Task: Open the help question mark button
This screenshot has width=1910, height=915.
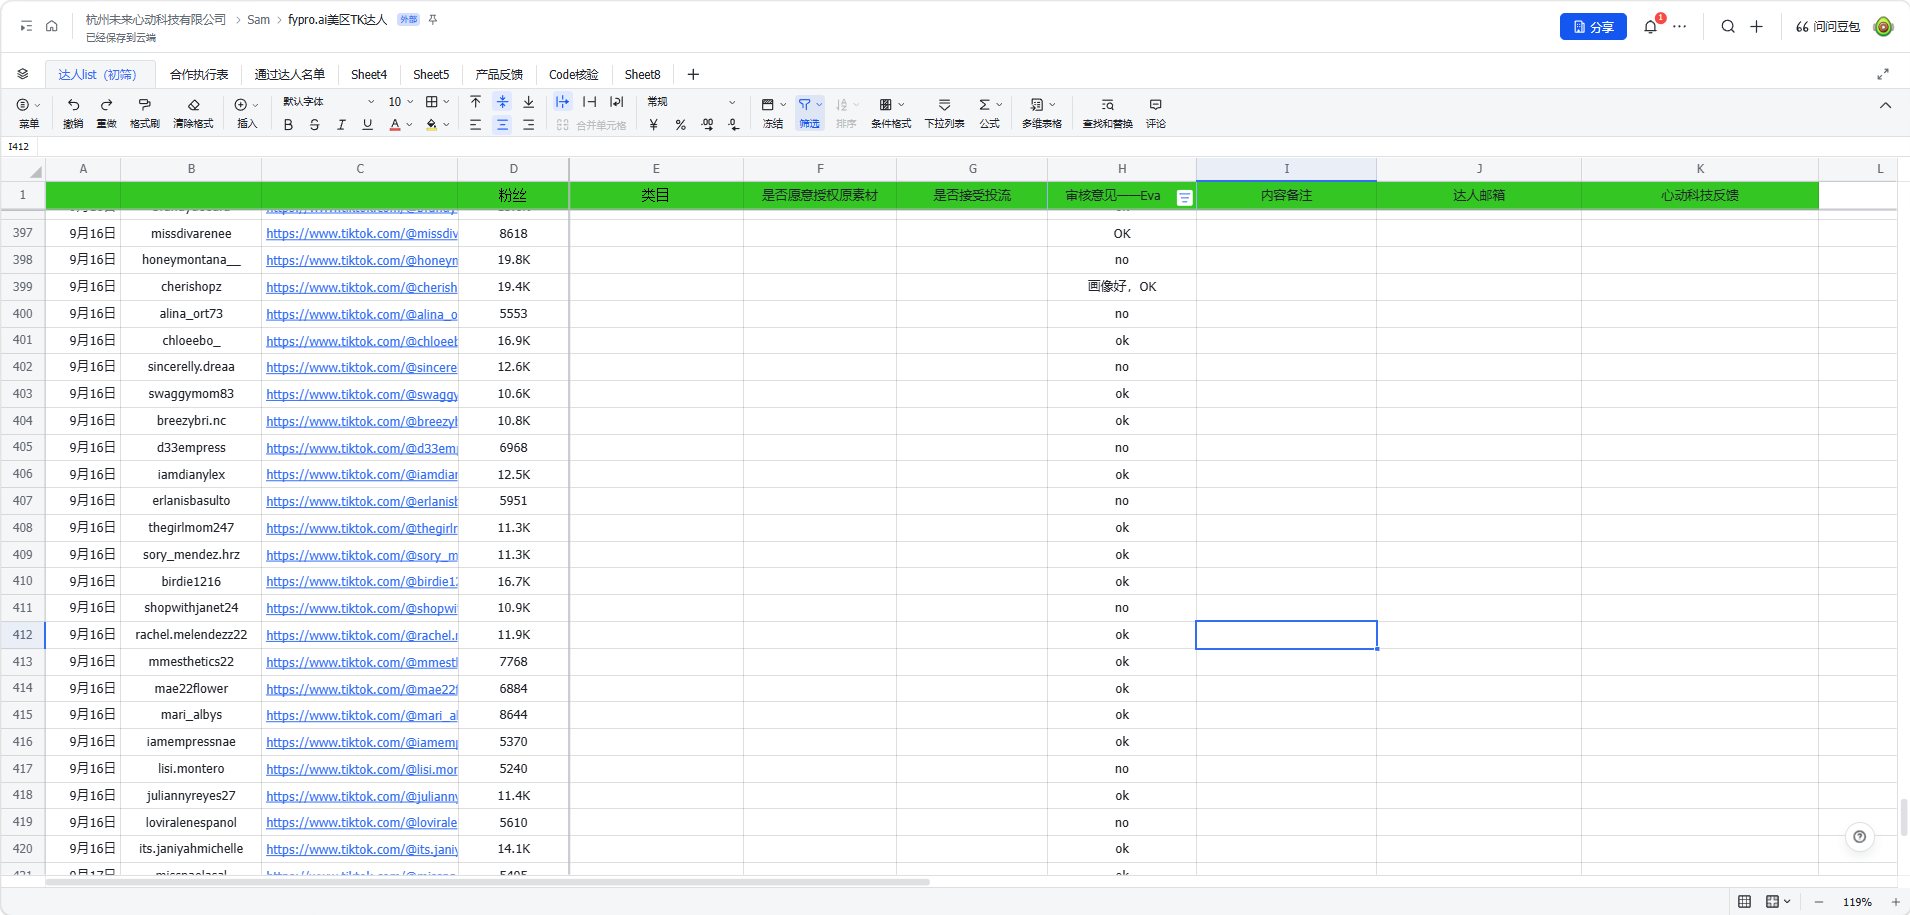Action: [x=1859, y=837]
